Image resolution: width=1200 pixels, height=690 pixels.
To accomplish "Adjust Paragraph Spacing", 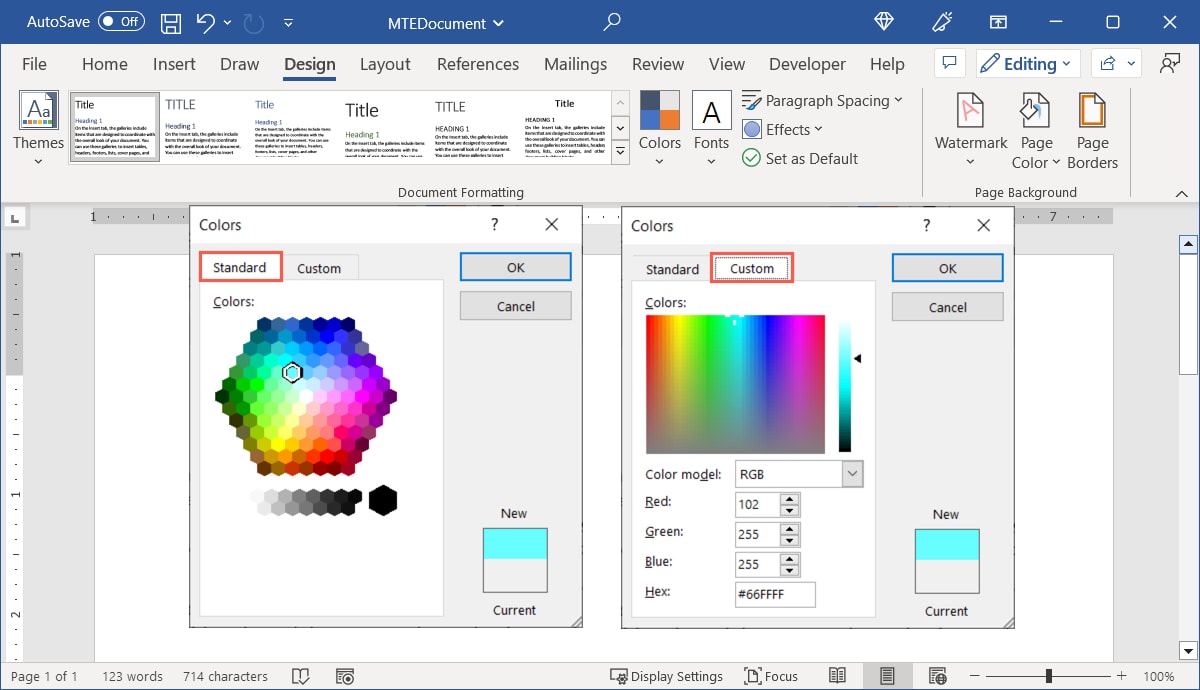I will 822,100.
